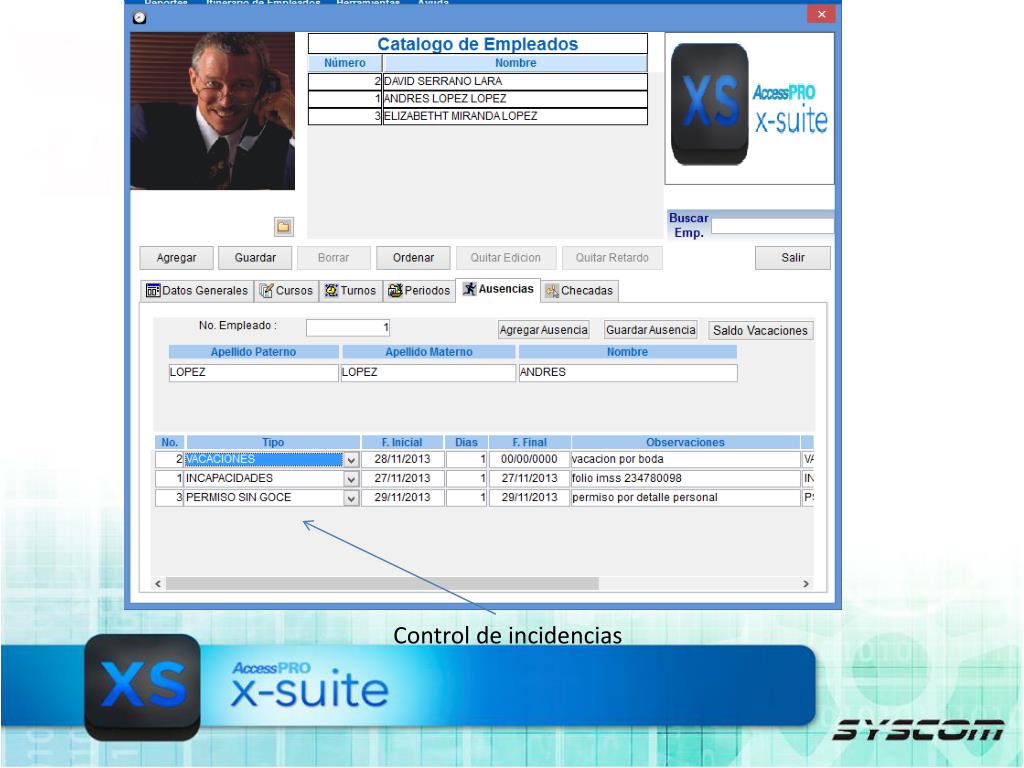The width and height of the screenshot is (1024, 768).
Task: Select employee ANDRES LOPEZ LOPEZ
Action: (477, 99)
